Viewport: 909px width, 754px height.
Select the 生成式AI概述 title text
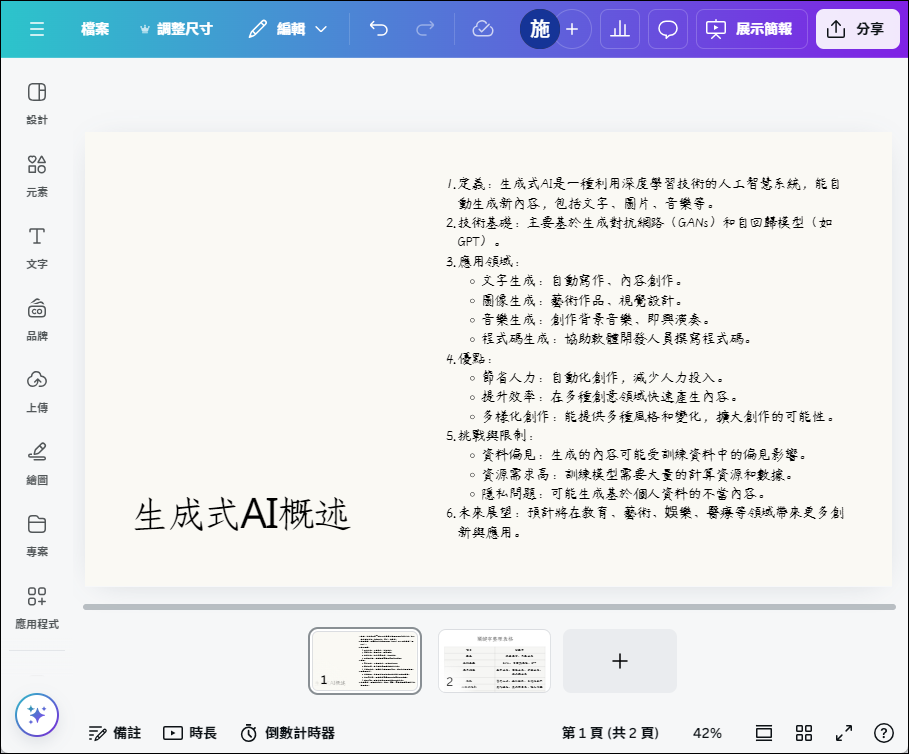pos(242,514)
